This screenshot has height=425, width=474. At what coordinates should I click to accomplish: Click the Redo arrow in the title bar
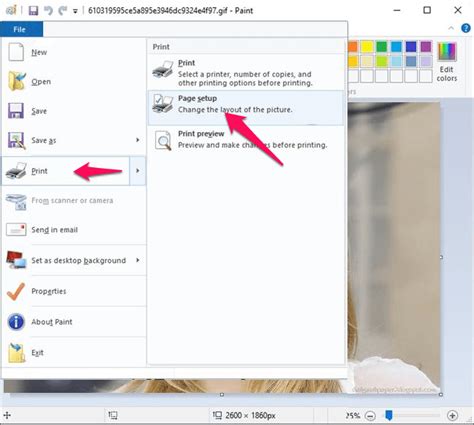(x=63, y=11)
